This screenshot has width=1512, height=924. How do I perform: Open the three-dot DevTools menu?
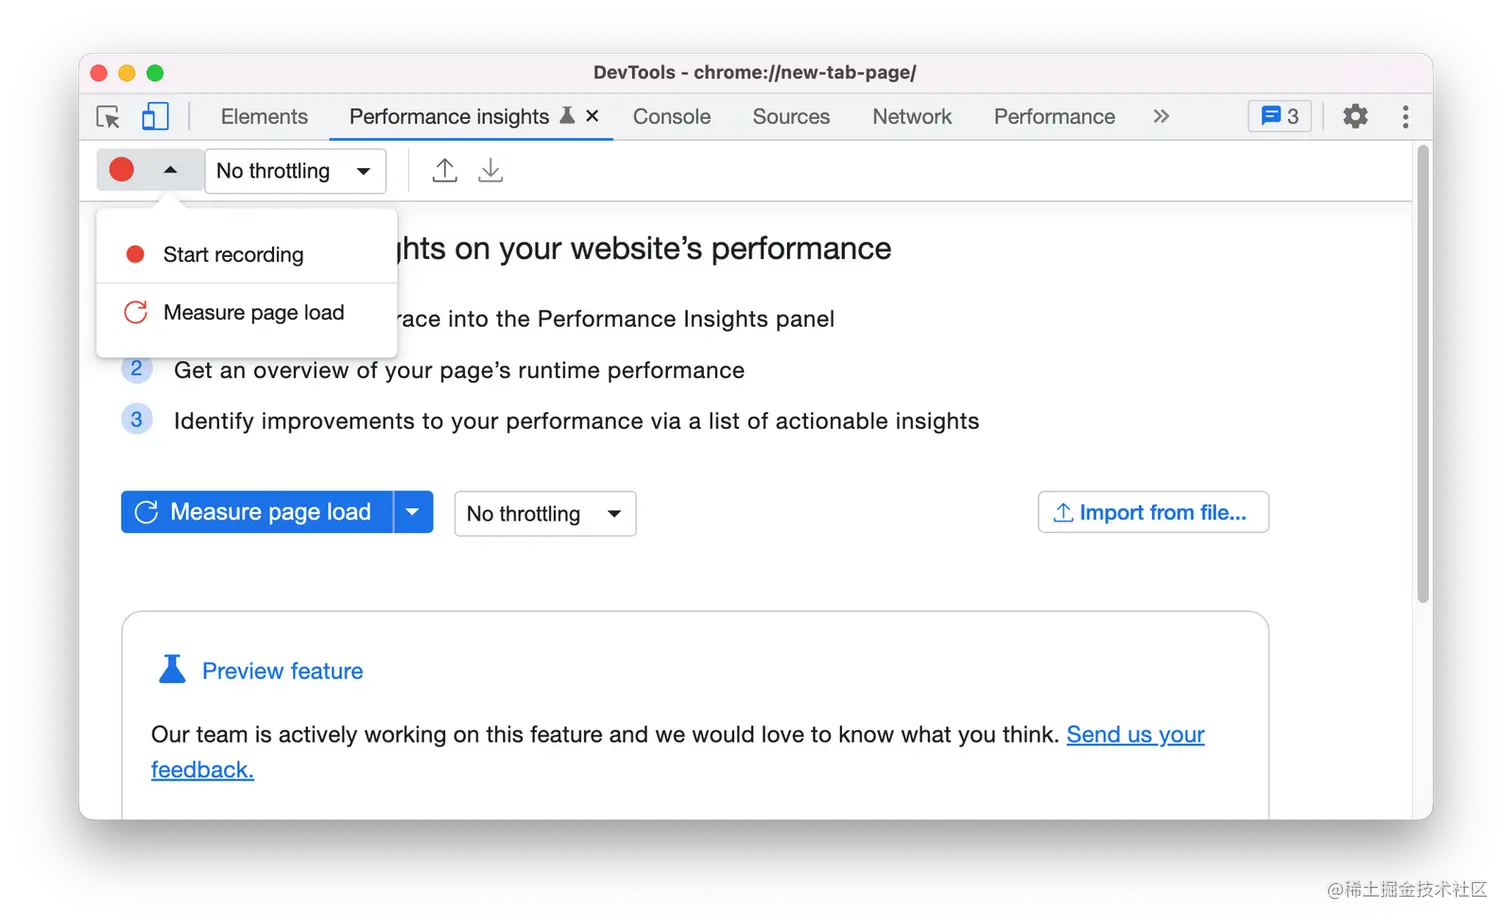click(1405, 117)
